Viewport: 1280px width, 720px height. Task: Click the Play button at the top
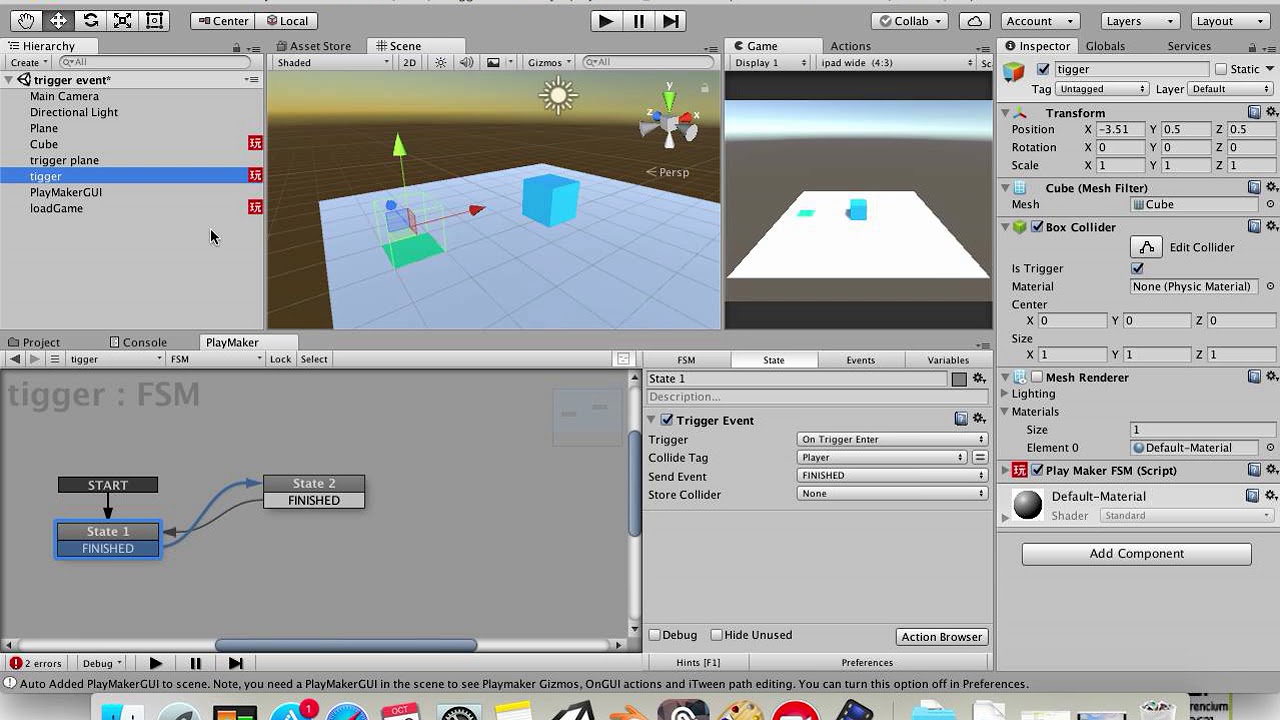click(605, 20)
